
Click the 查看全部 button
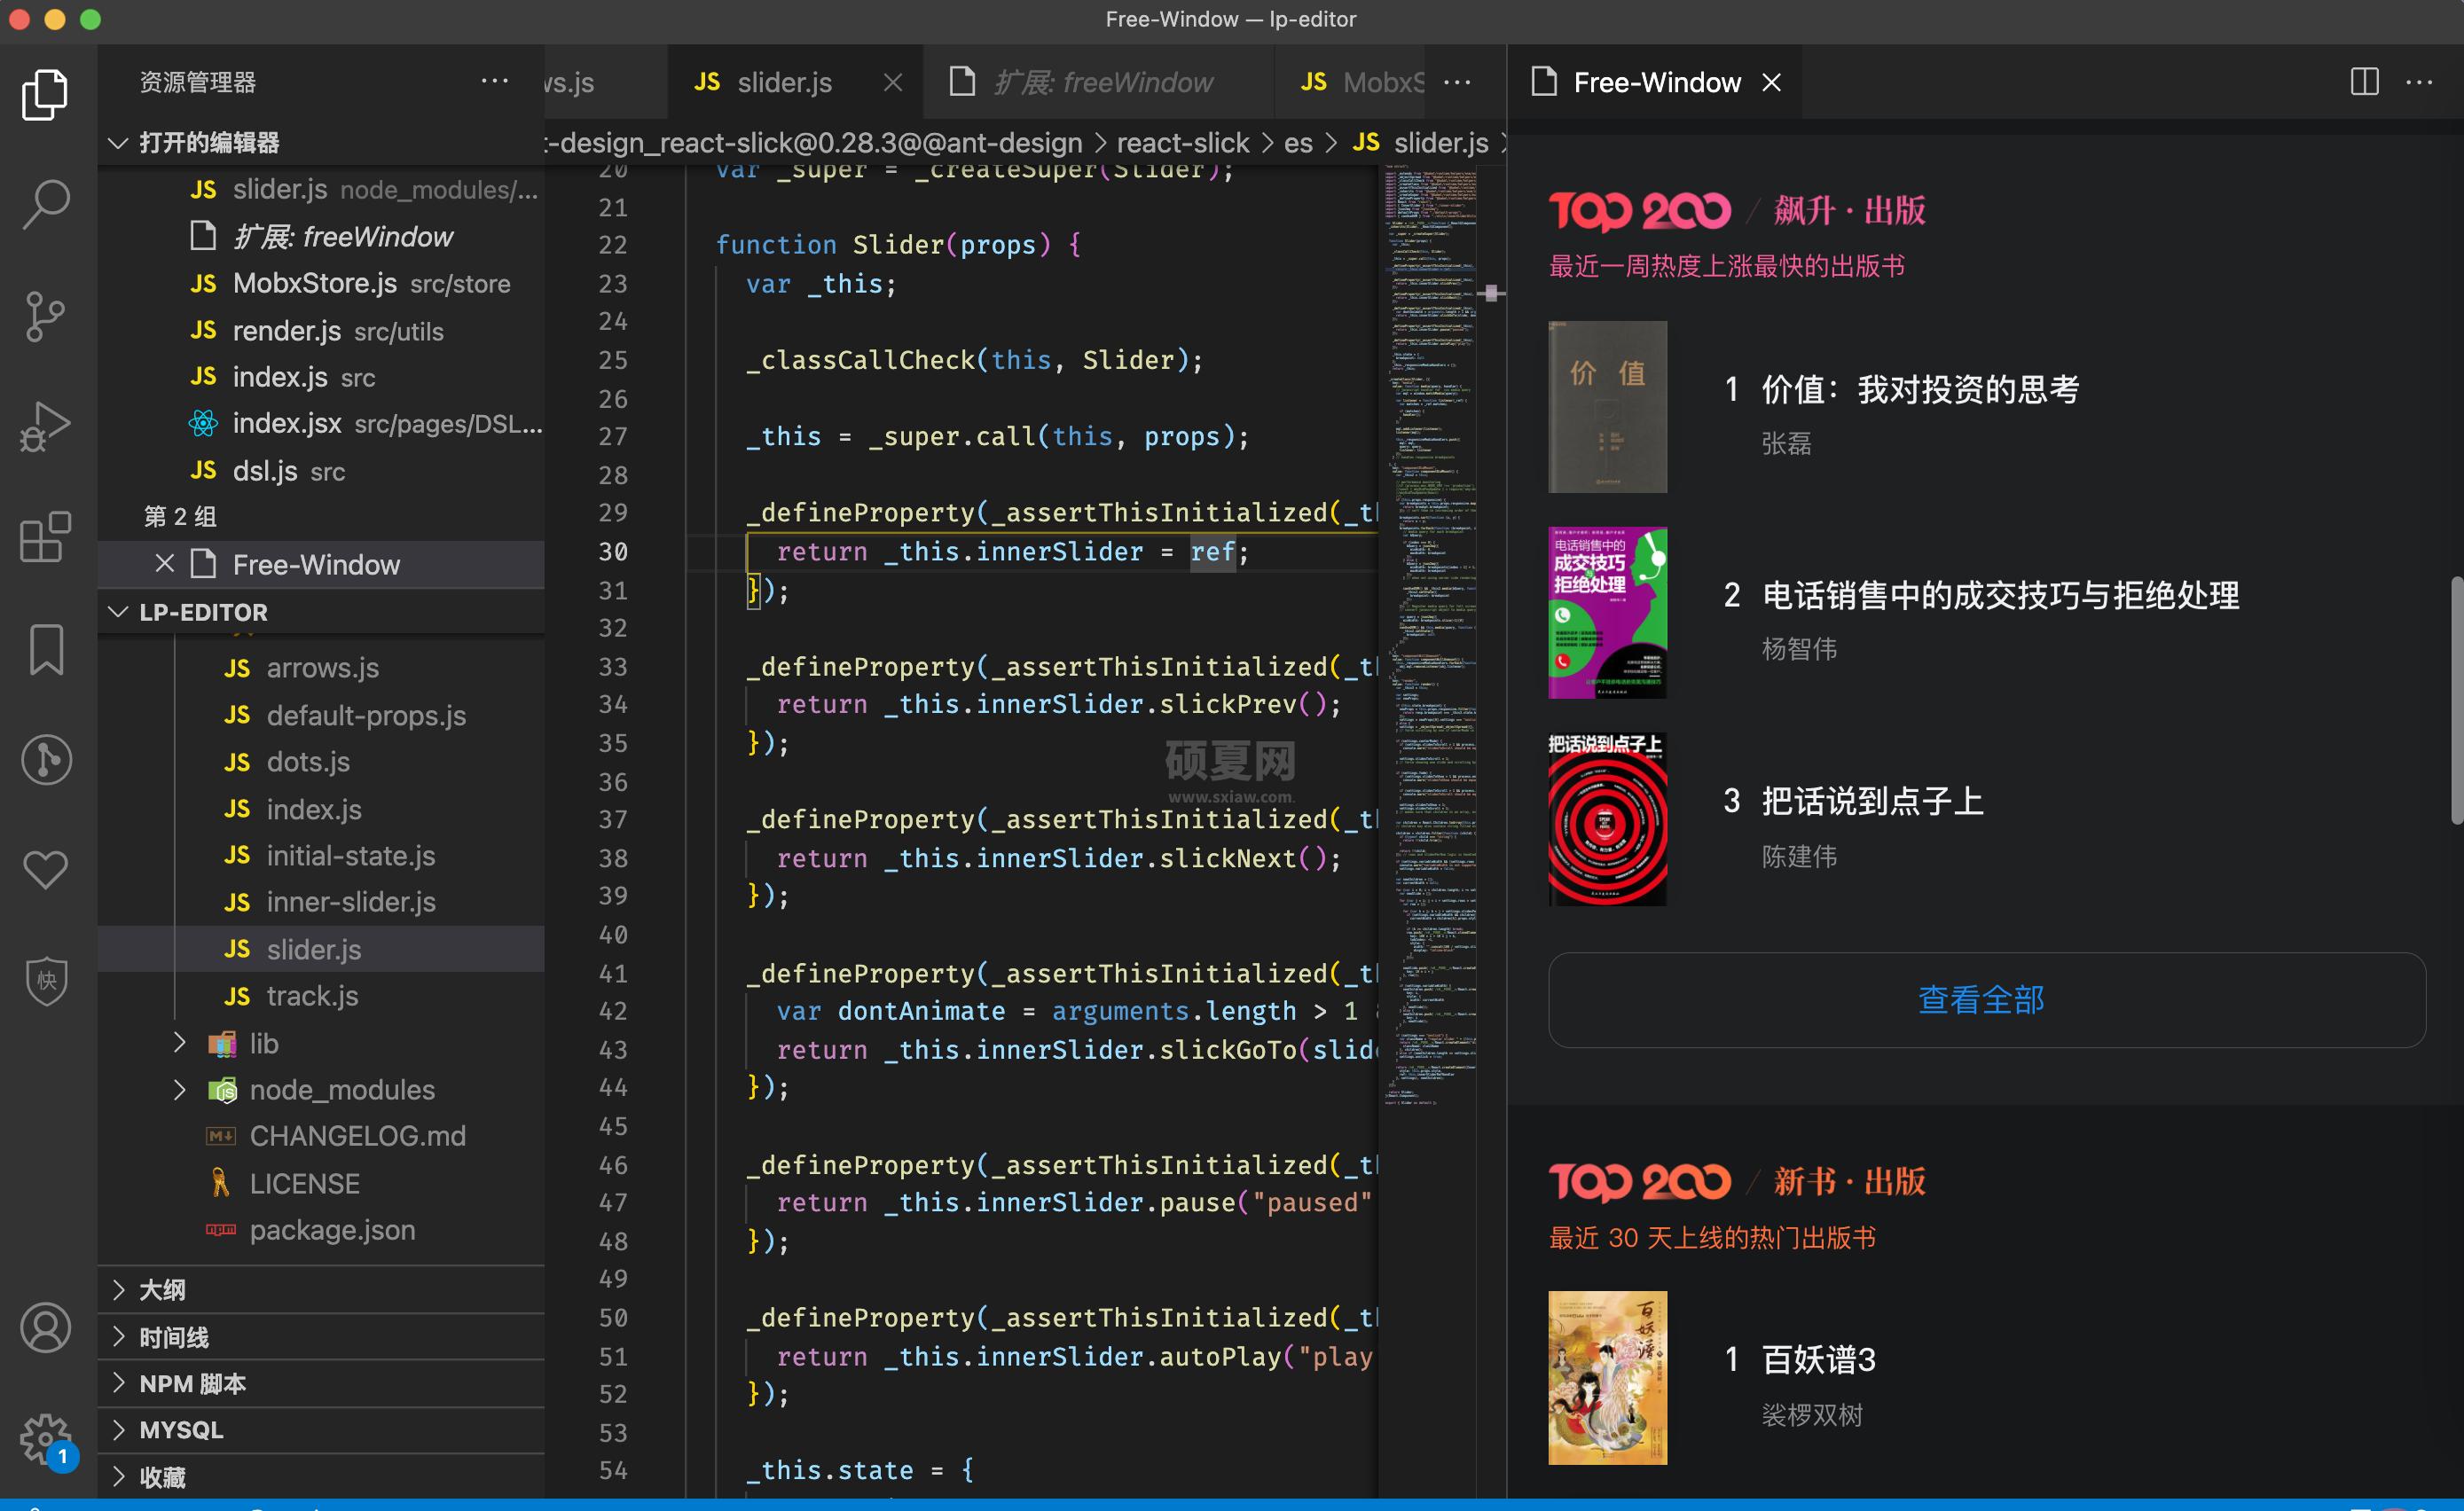[x=1985, y=999]
